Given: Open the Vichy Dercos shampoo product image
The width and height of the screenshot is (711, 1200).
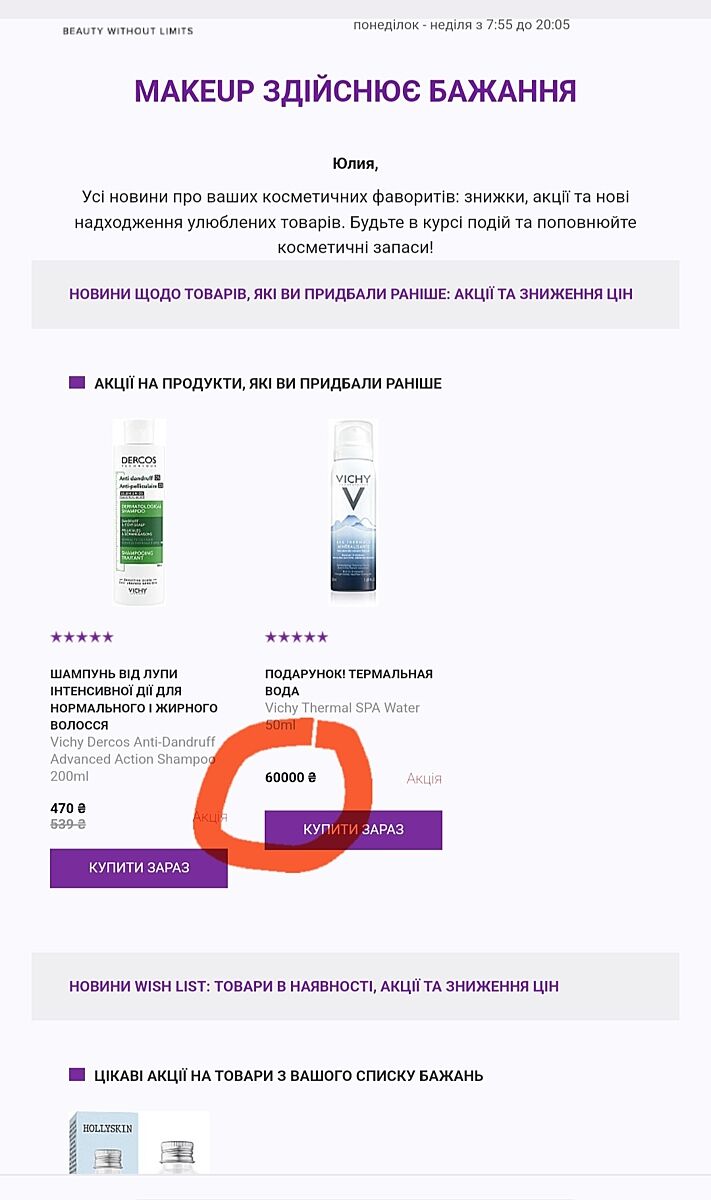Looking at the screenshot, I should (138, 512).
